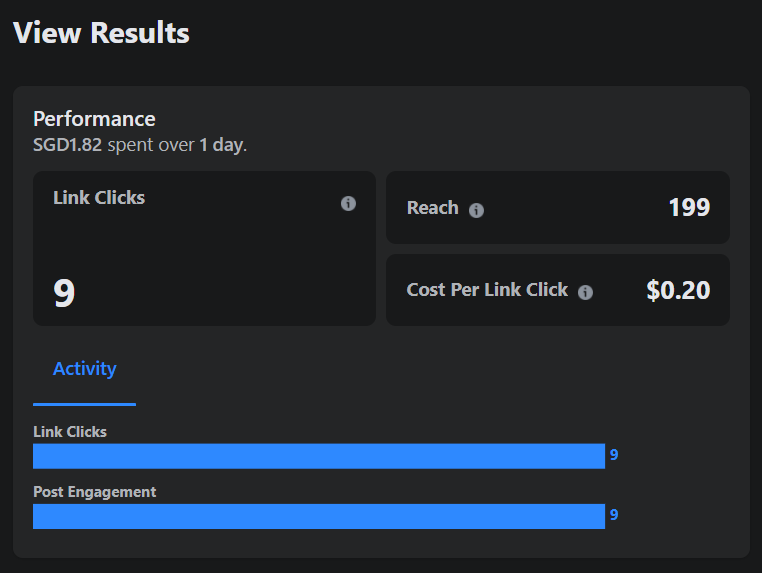The height and width of the screenshot is (573, 762).
Task: Click the Cost Per Link Click info icon
Action: point(585,292)
